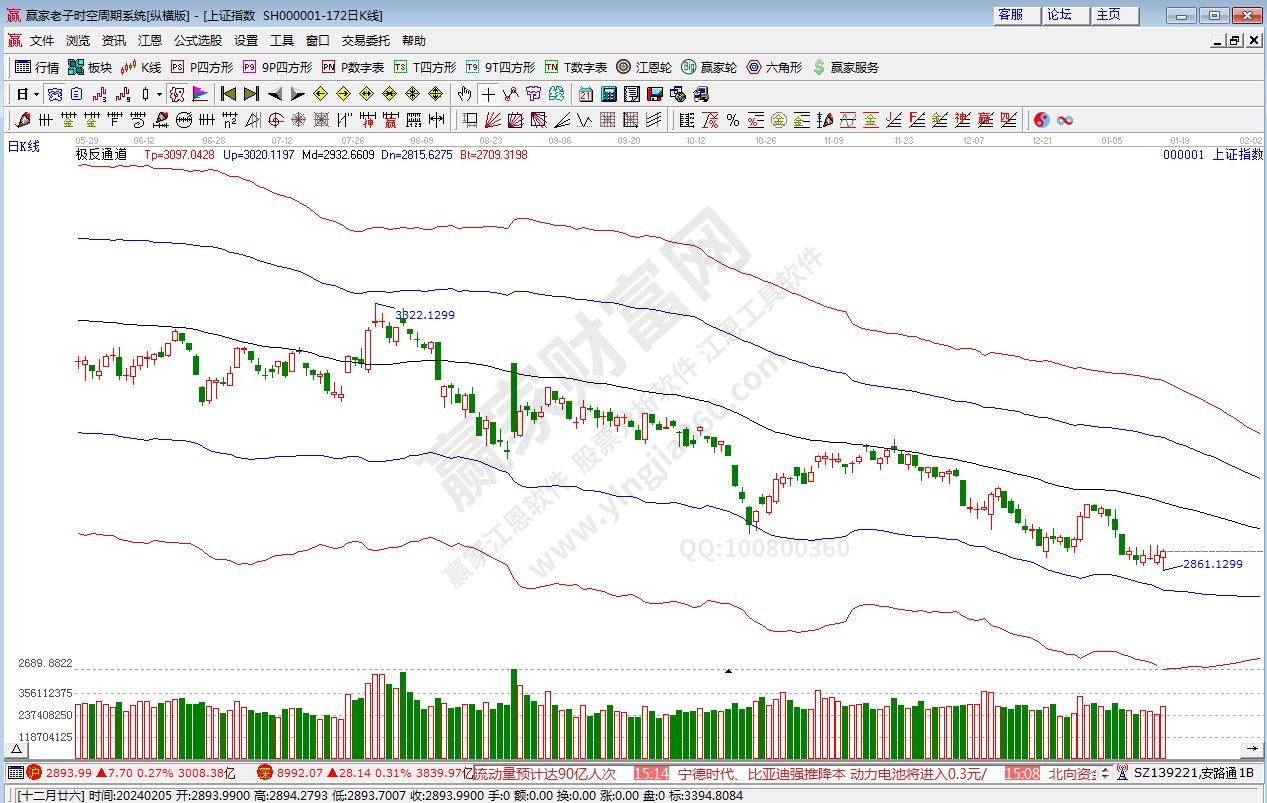Image resolution: width=1267 pixels, height=803 pixels.
Task: Open the 交易委托 menu
Action: (365, 41)
